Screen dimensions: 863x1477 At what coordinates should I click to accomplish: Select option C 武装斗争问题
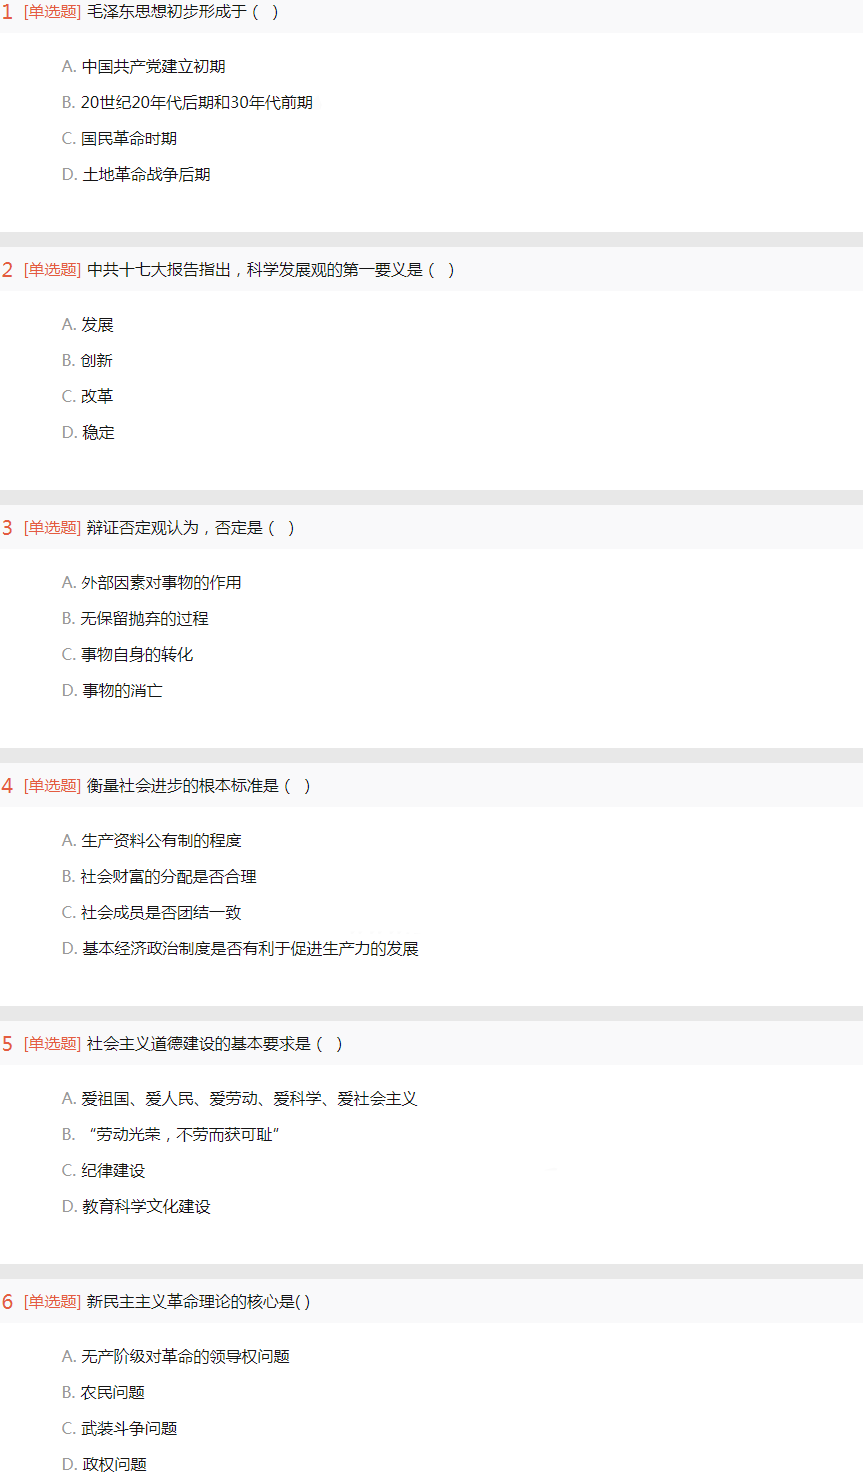click(x=120, y=1429)
